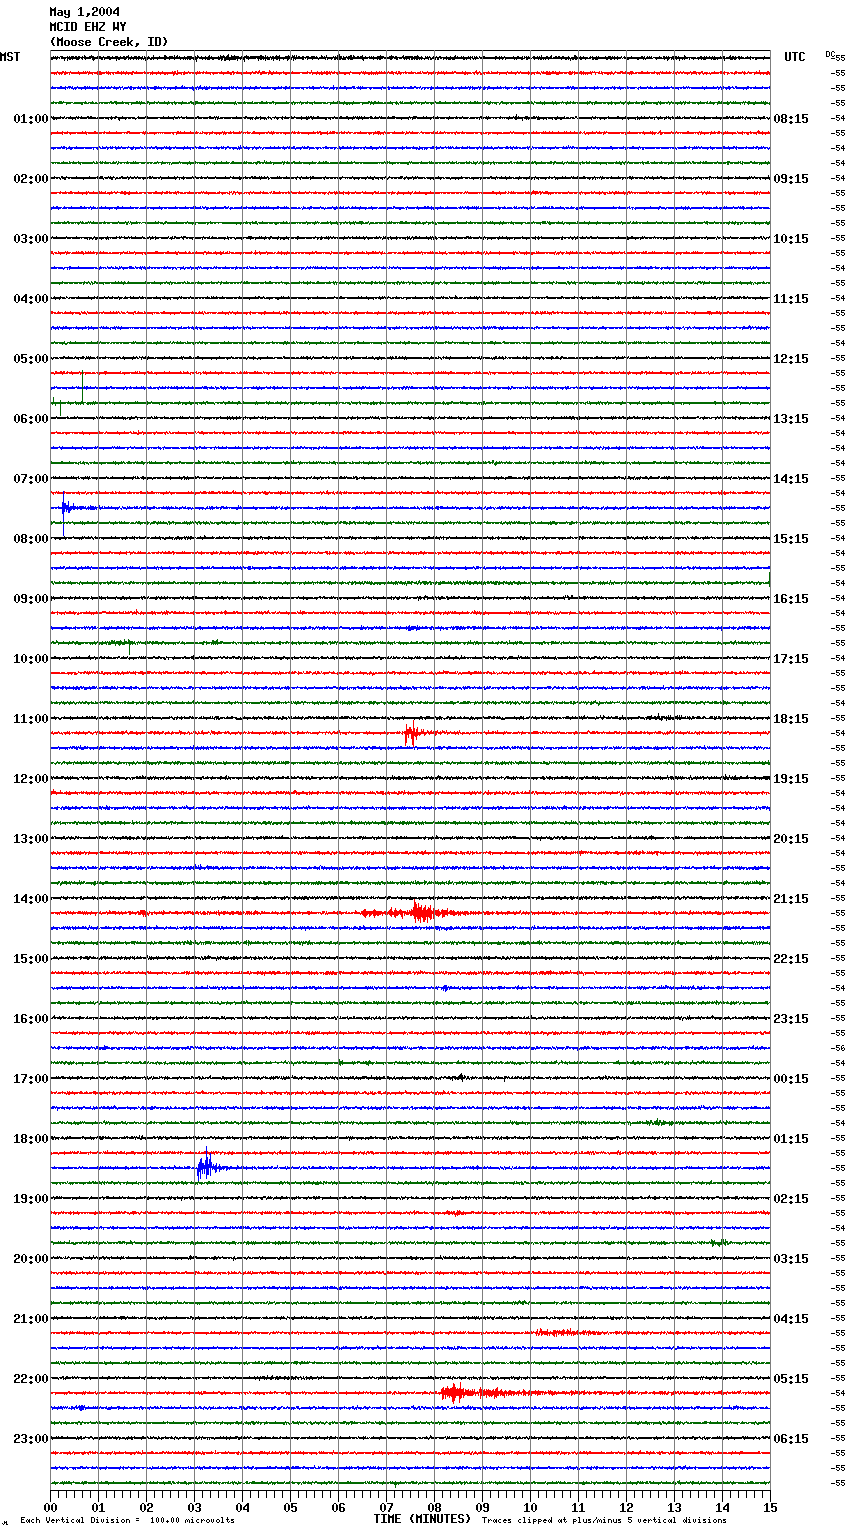
Task: Click the MST time zone label
Action: click(x=10, y=57)
